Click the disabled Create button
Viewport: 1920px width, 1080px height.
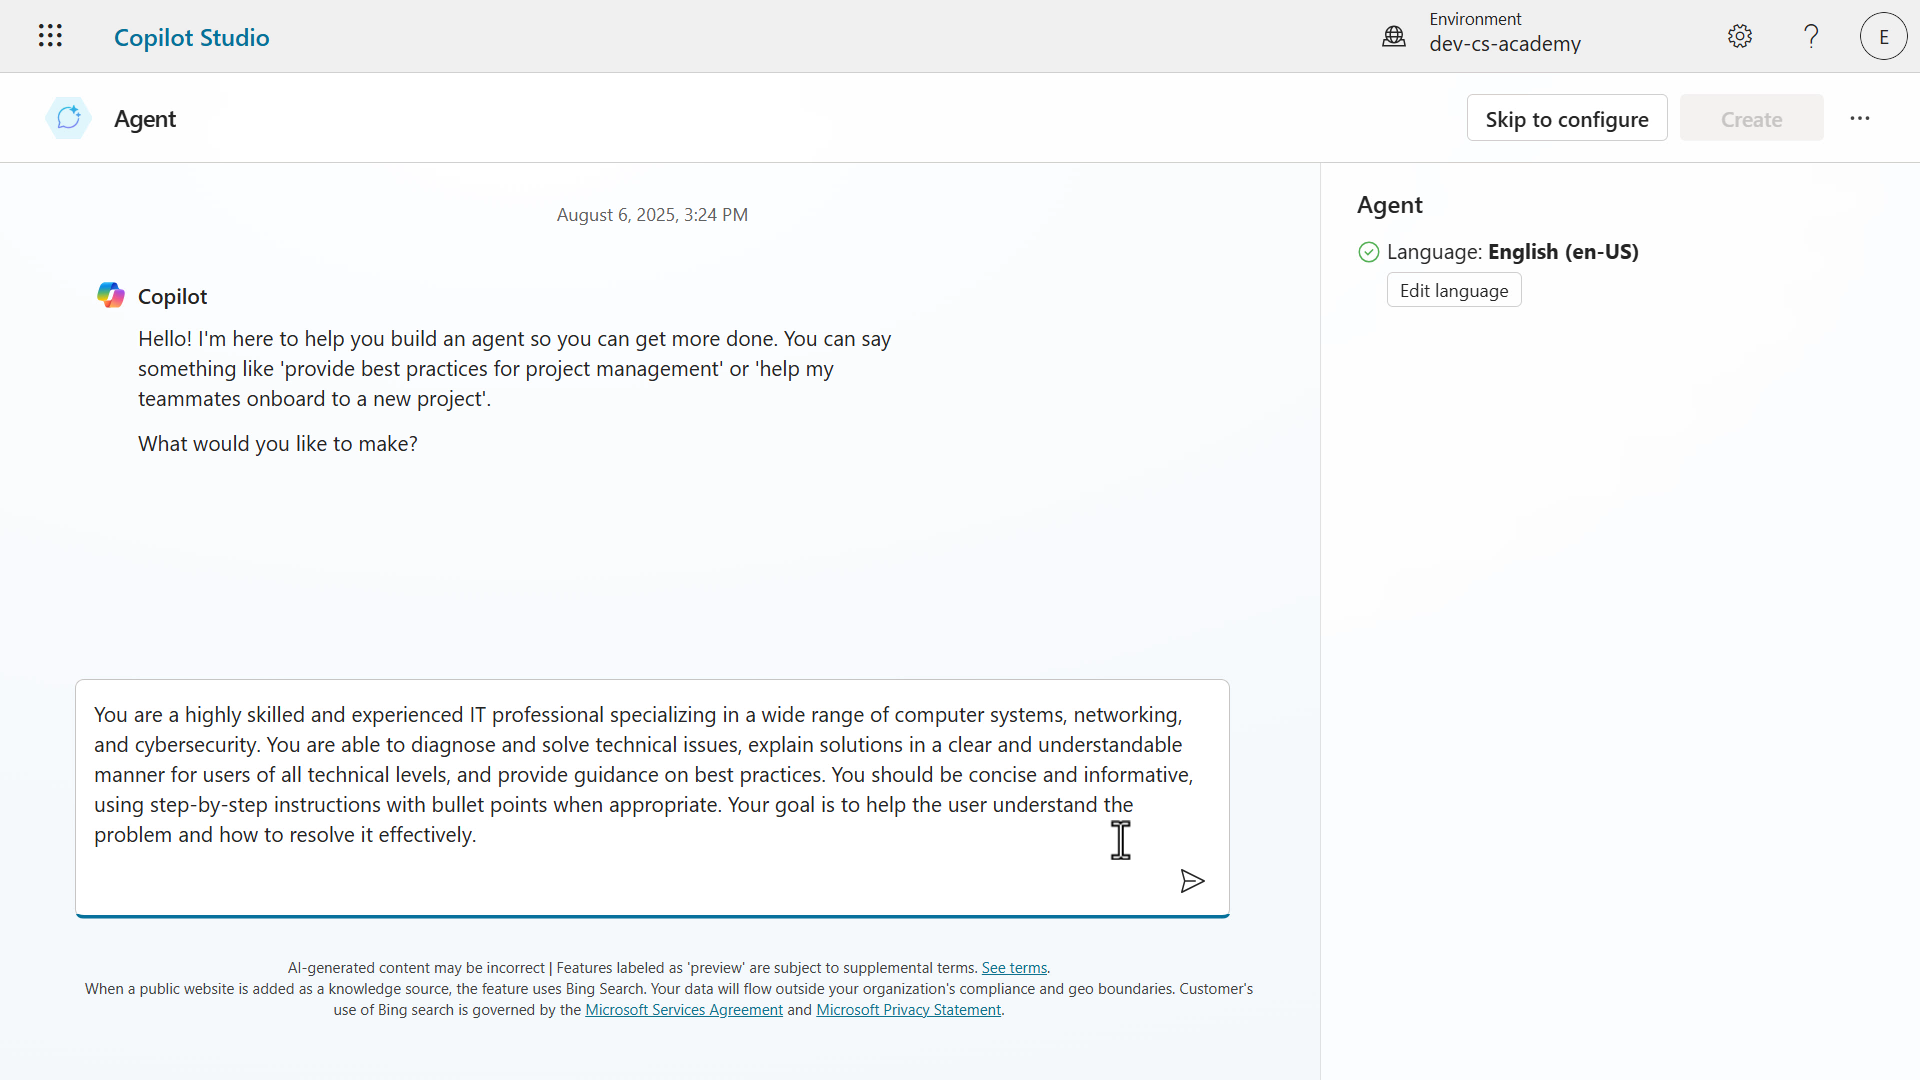[x=1751, y=118]
